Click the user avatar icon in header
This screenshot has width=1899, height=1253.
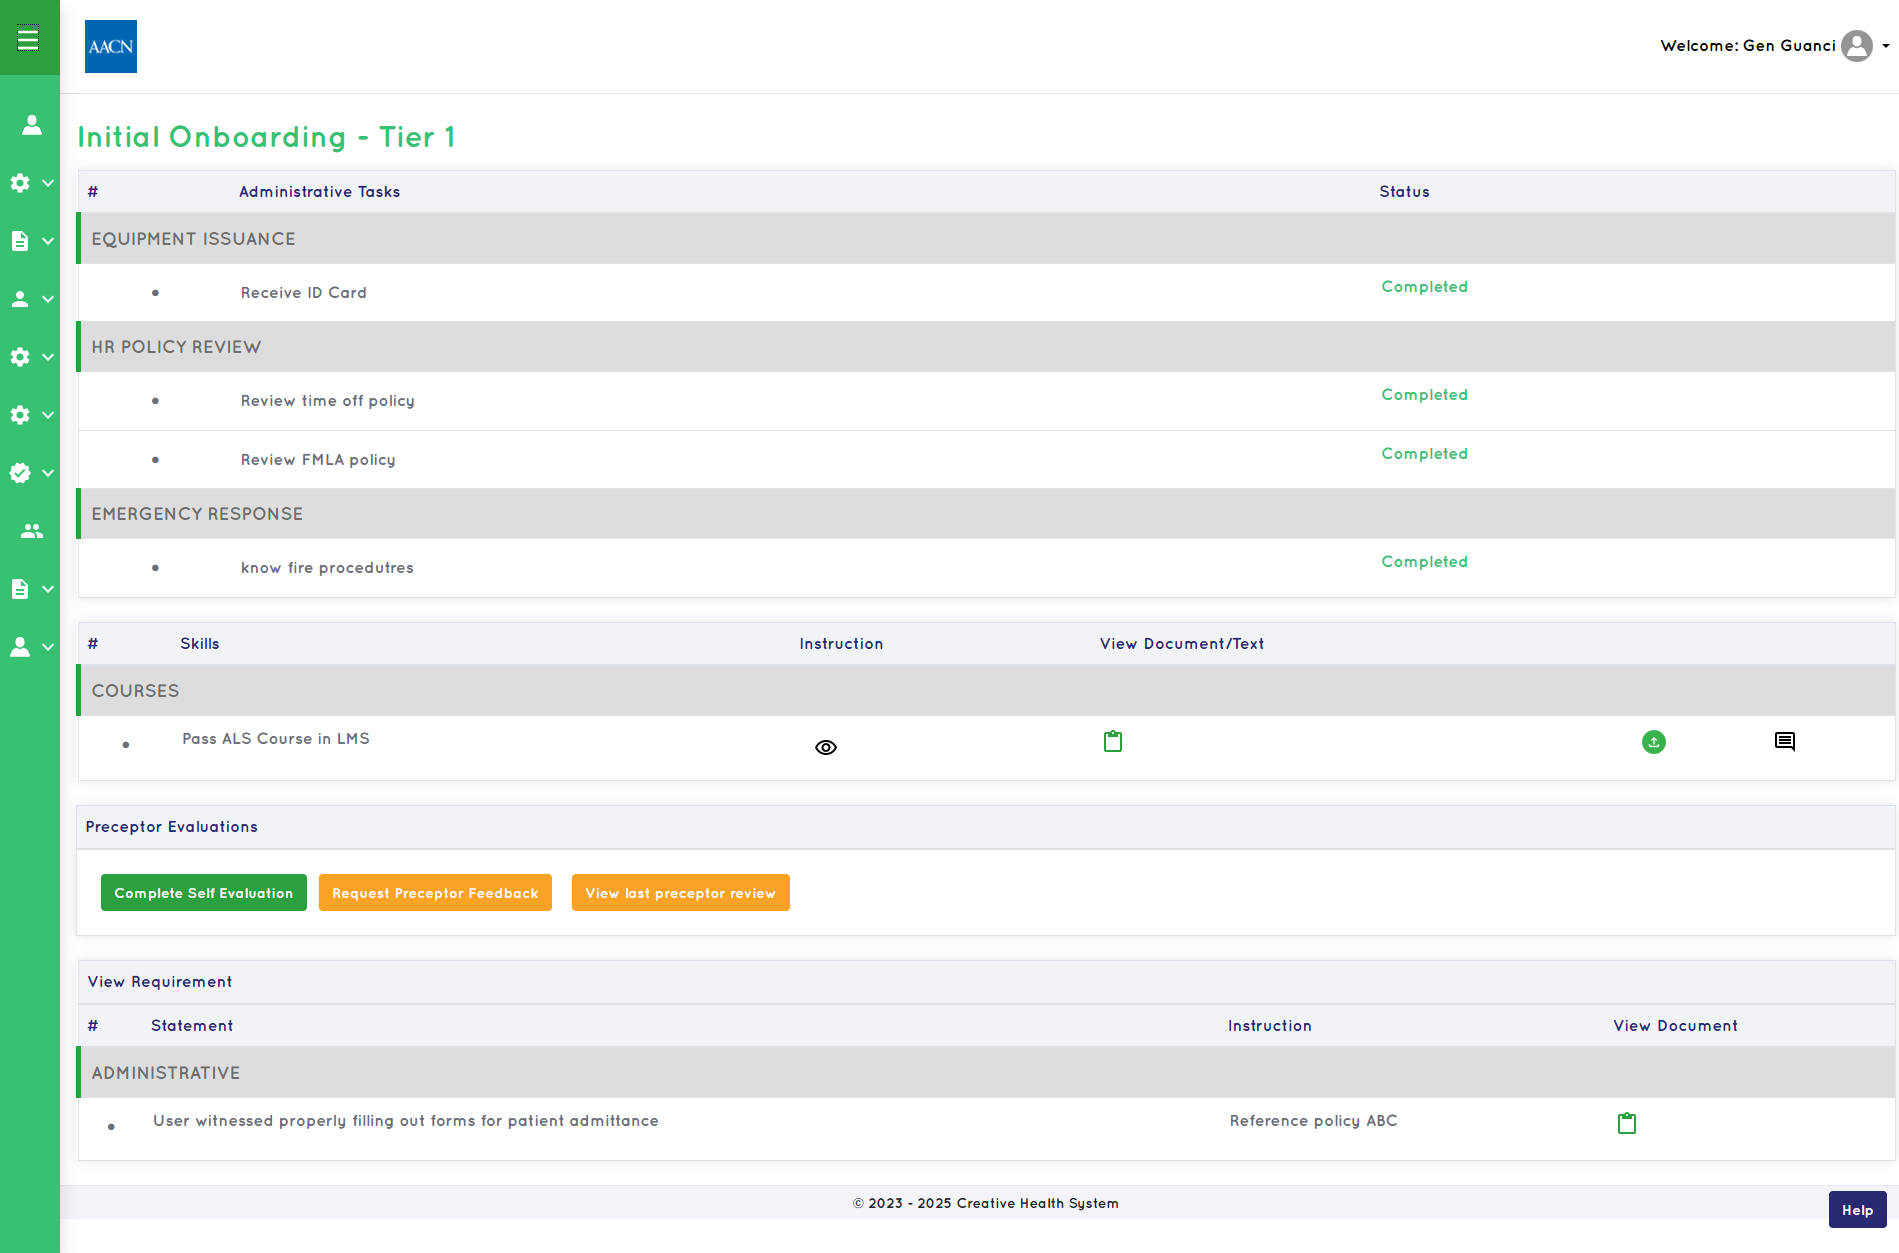click(1857, 46)
